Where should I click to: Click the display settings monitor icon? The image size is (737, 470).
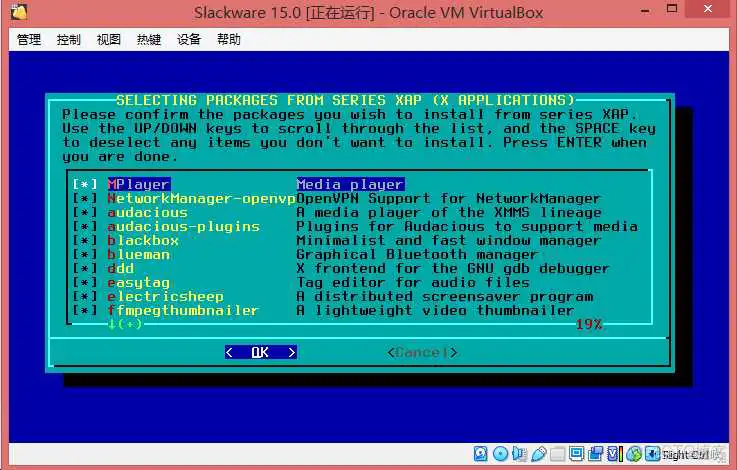click(x=576, y=454)
